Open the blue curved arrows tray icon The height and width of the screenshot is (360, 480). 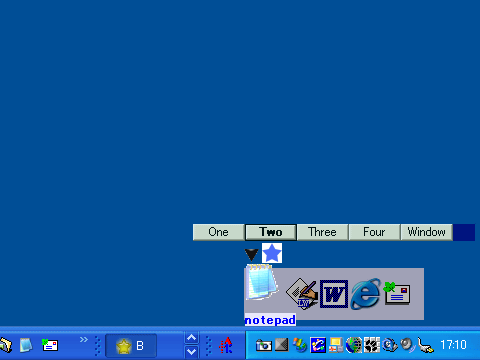click(318, 345)
